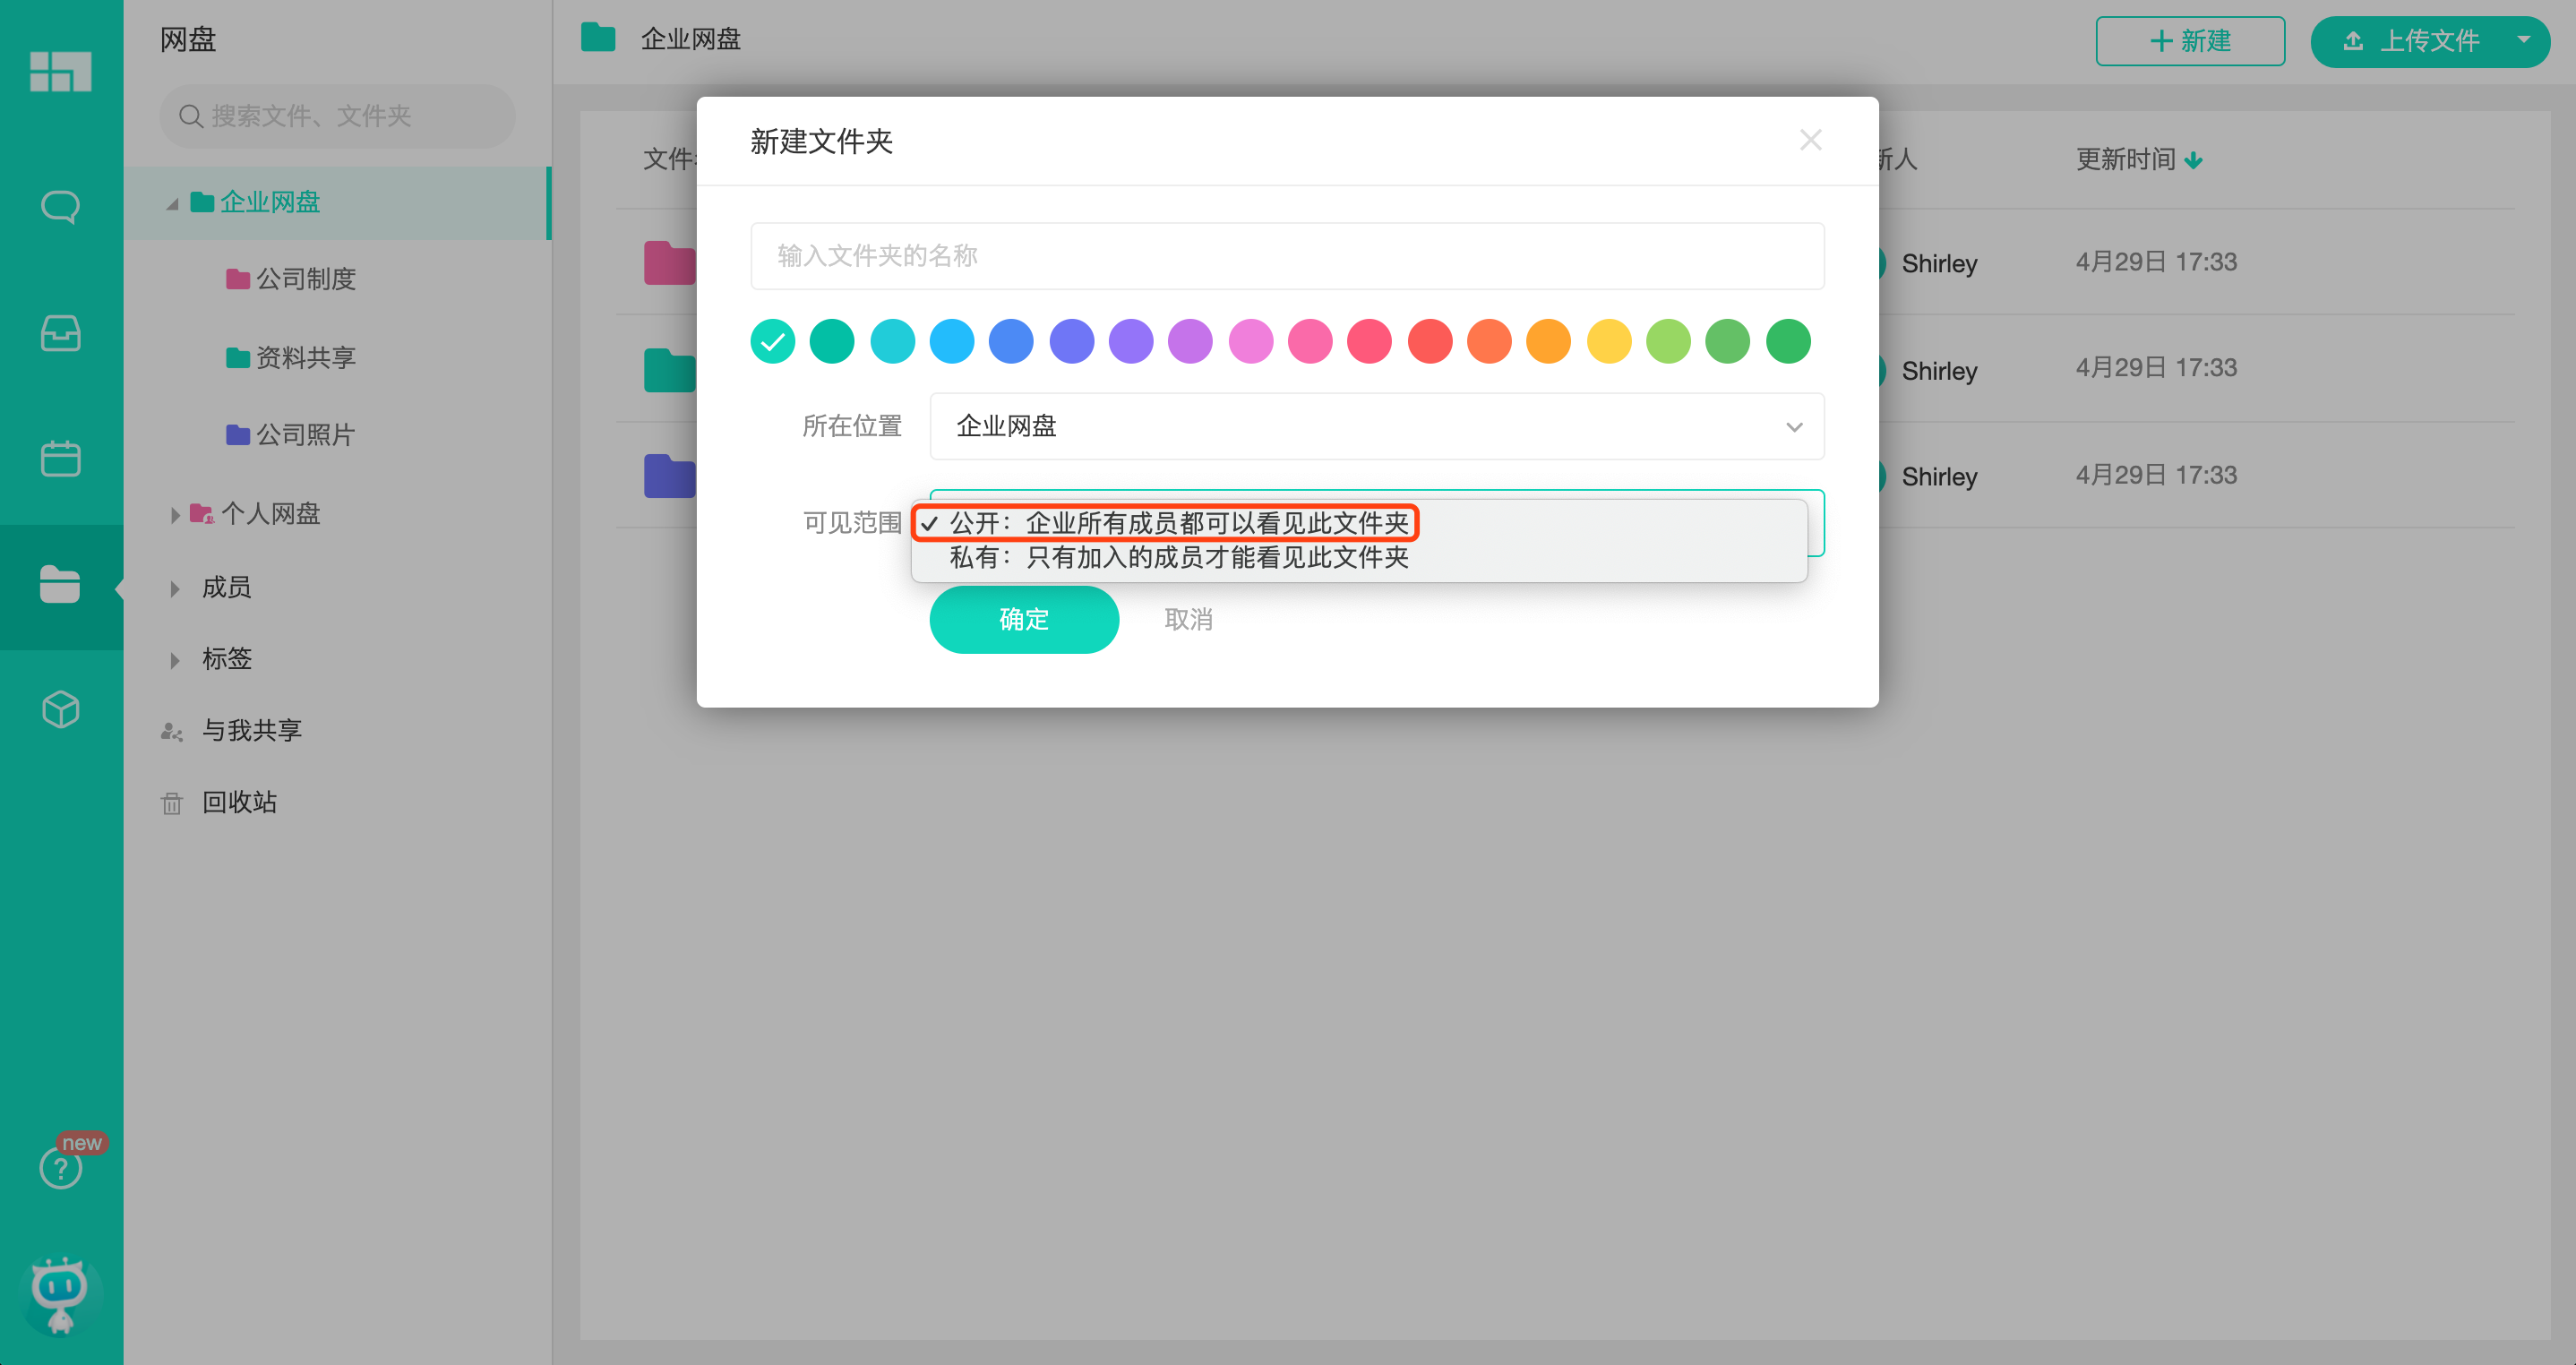
Task: Open the chat icon in the sidebar
Action: (x=61, y=206)
